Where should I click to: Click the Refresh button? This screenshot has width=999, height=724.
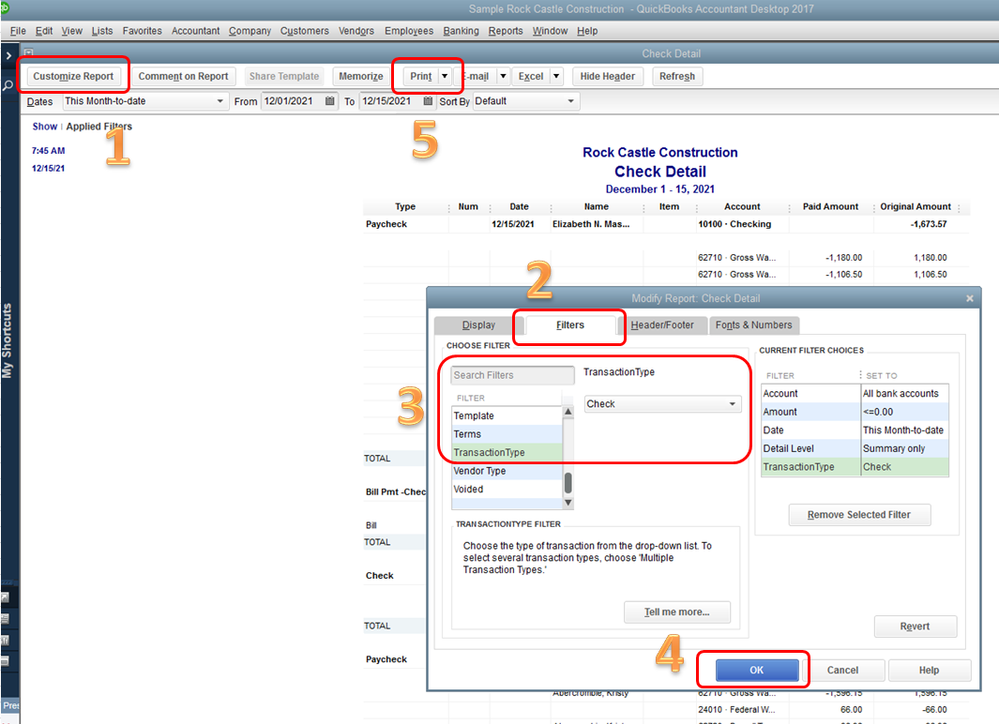(x=677, y=76)
